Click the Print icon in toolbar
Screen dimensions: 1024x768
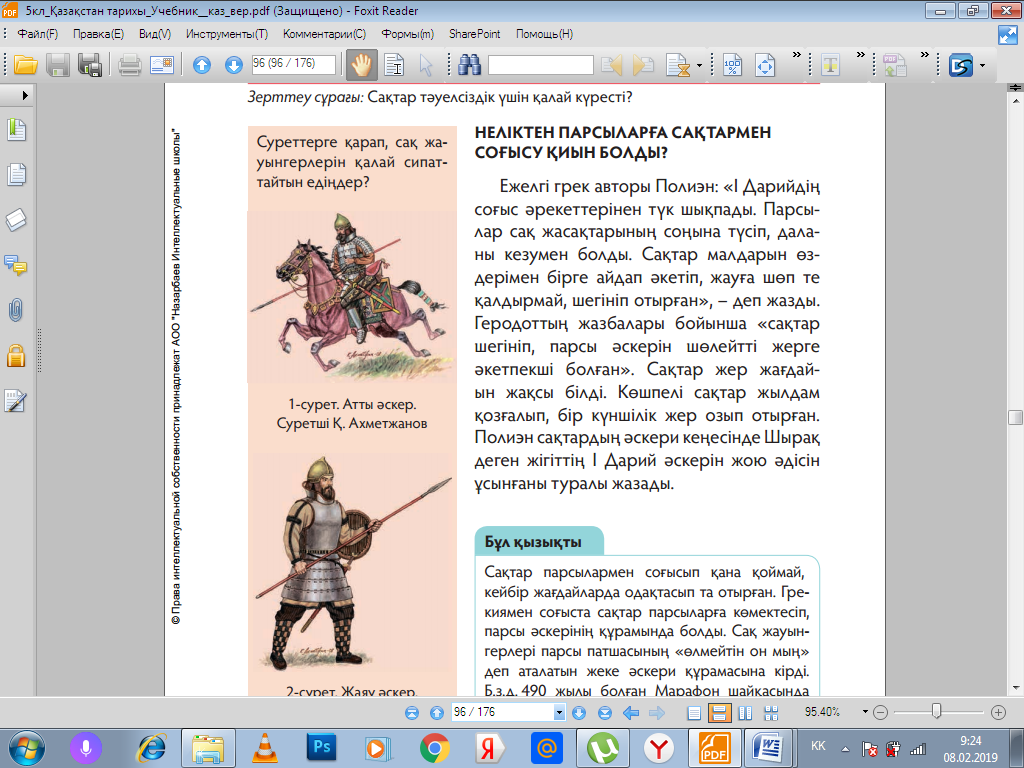[130, 66]
